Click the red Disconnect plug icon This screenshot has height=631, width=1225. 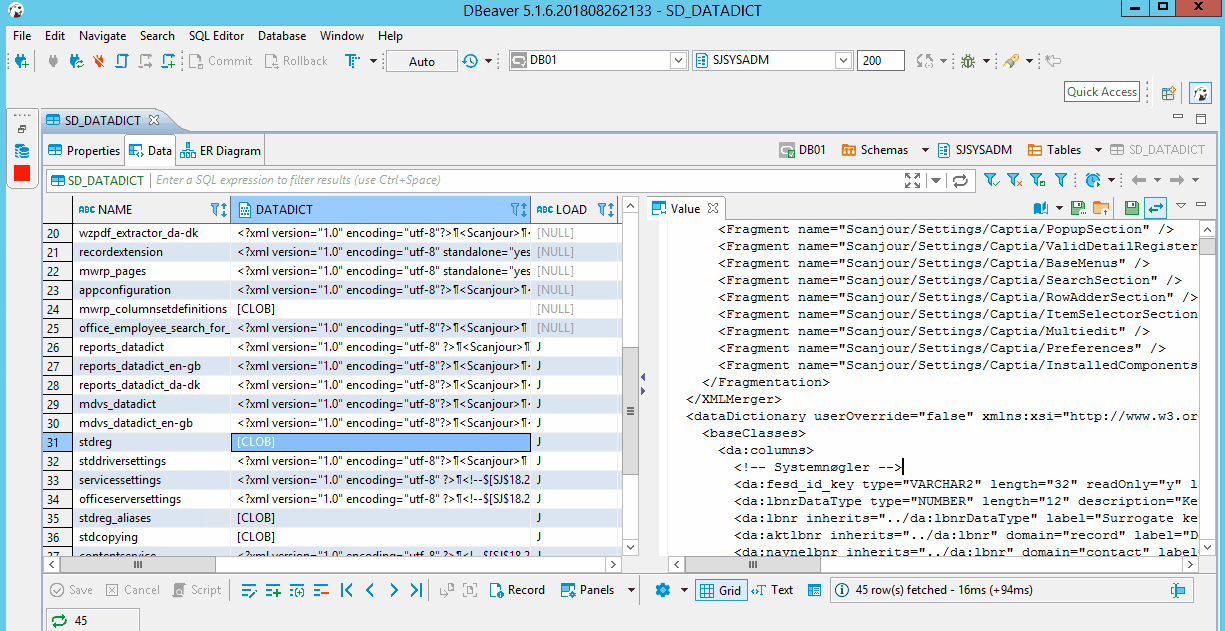tap(98, 61)
